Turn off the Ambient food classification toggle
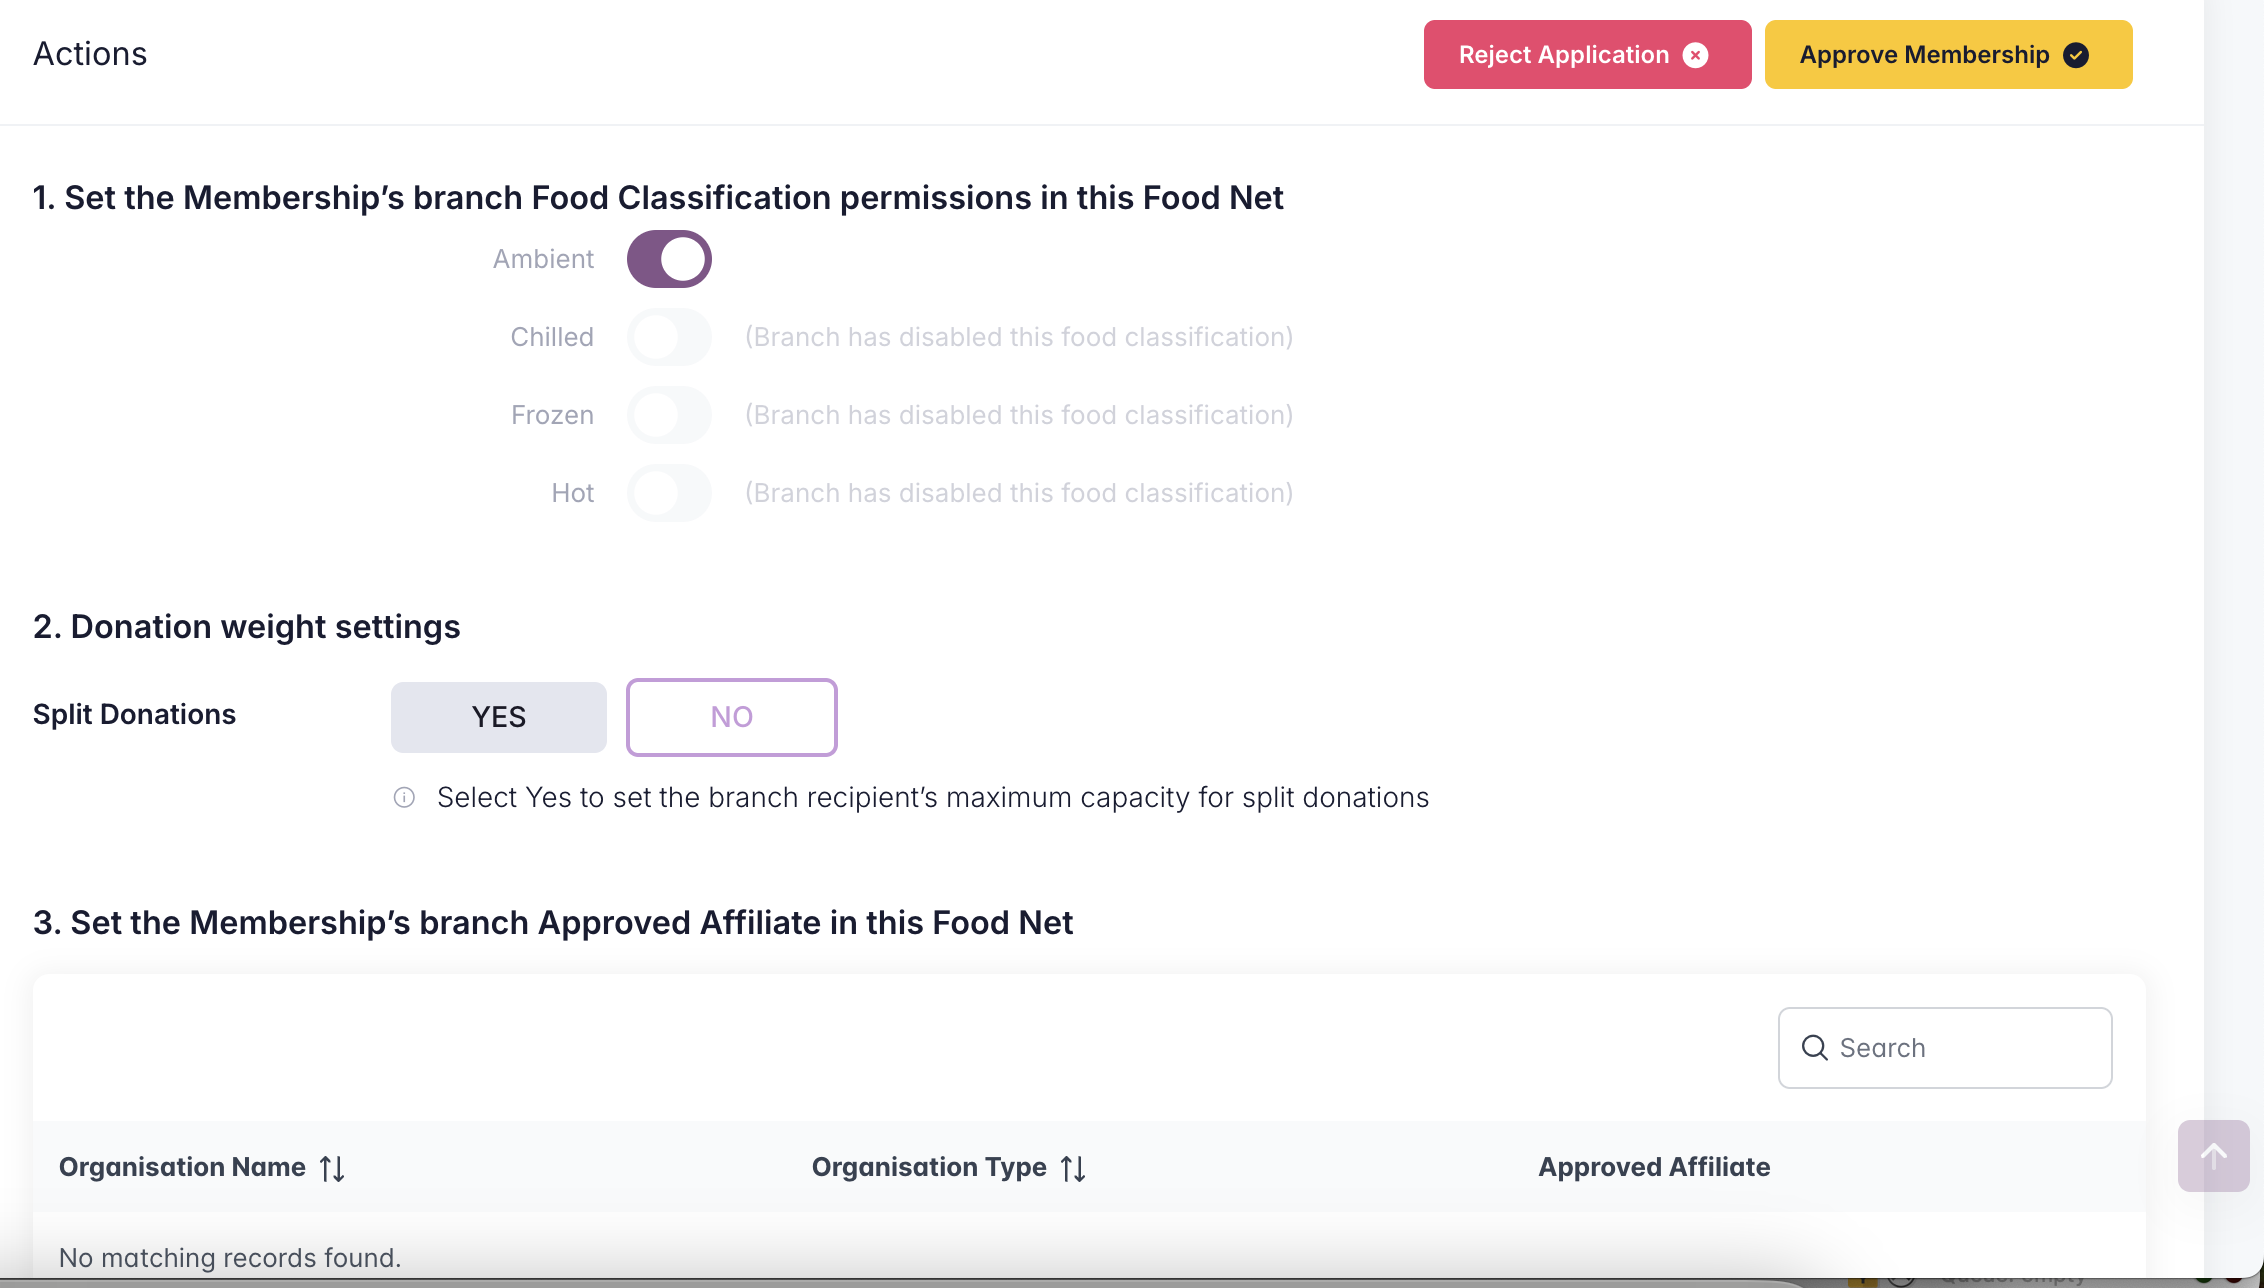The width and height of the screenshot is (2264, 1288). coord(669,259)
